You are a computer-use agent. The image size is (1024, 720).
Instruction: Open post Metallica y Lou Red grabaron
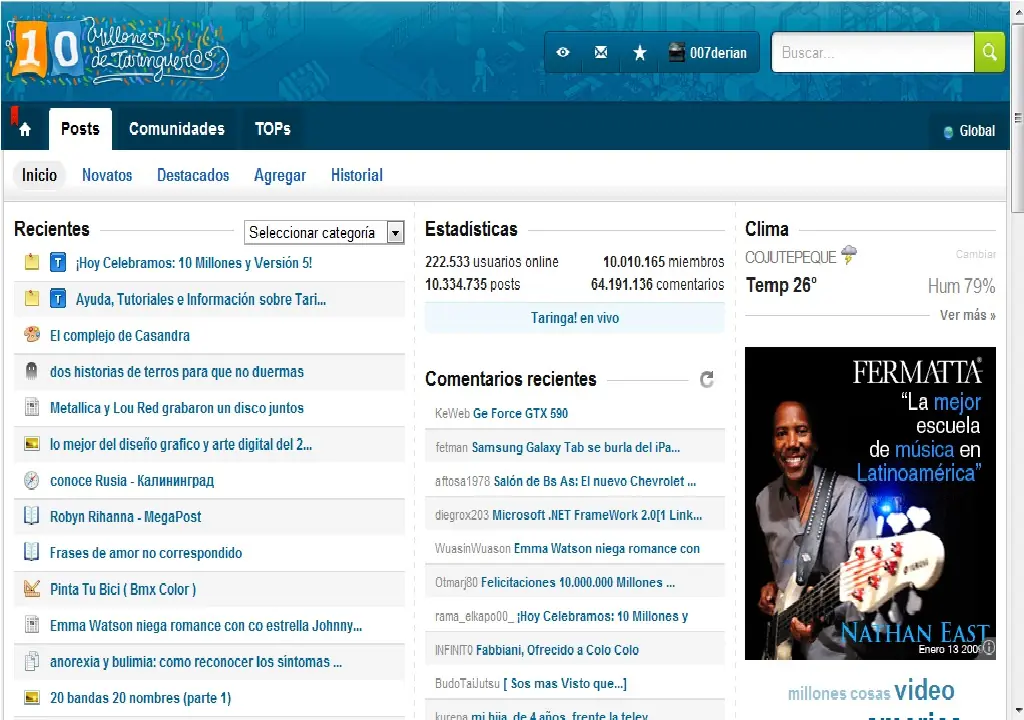[x=177, y=408]
